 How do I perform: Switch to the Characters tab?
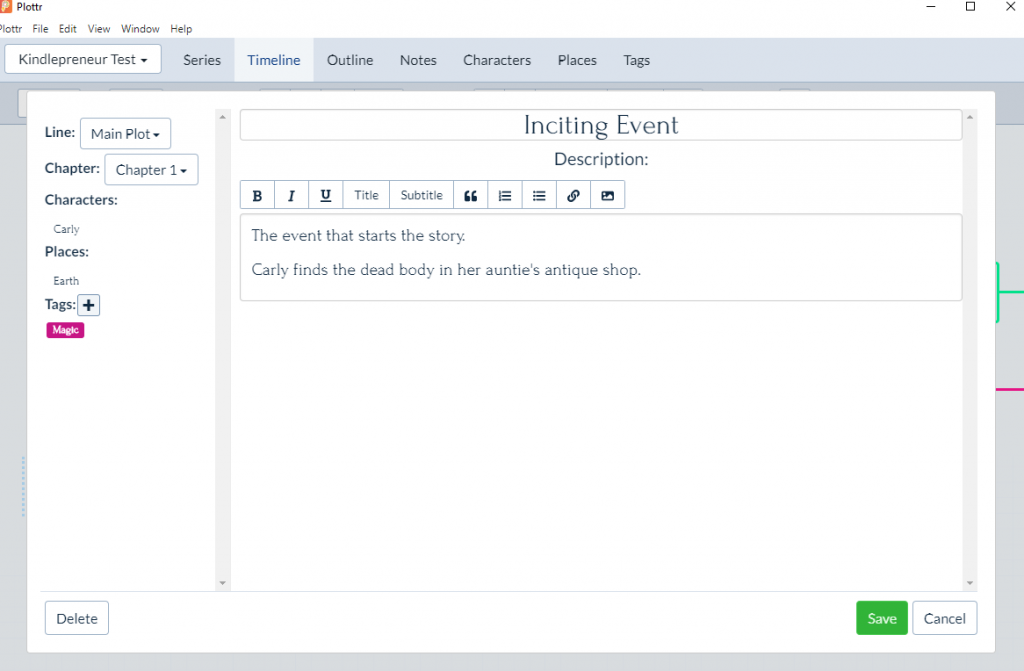pos(497,60)
